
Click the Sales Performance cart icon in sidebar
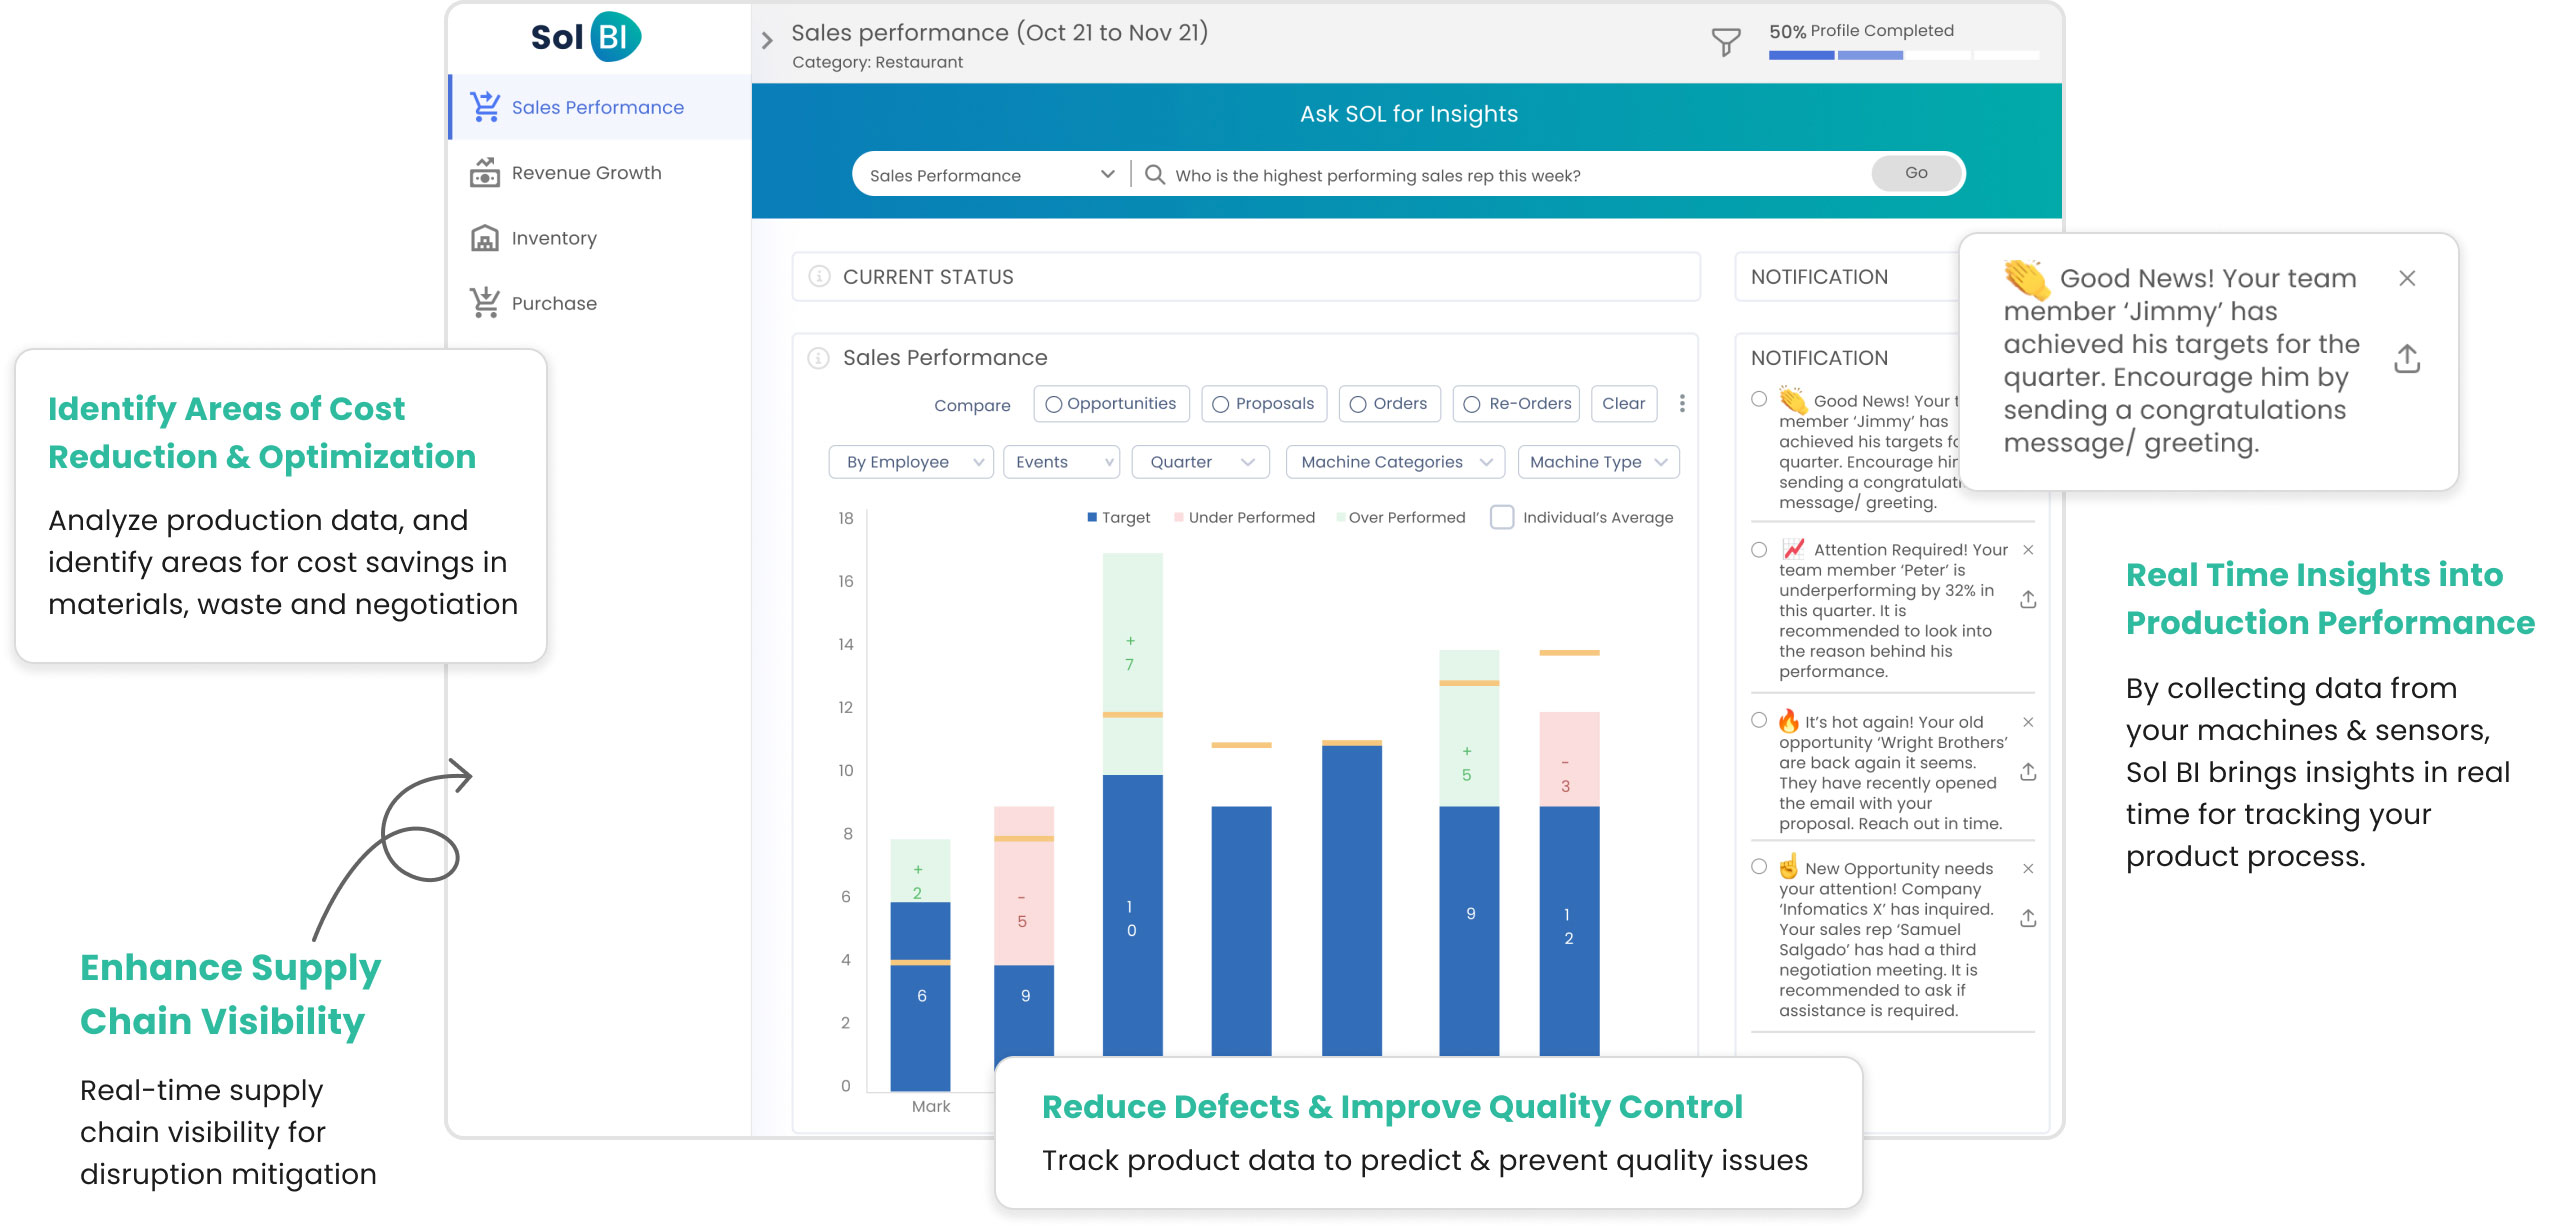click(485, 107)
